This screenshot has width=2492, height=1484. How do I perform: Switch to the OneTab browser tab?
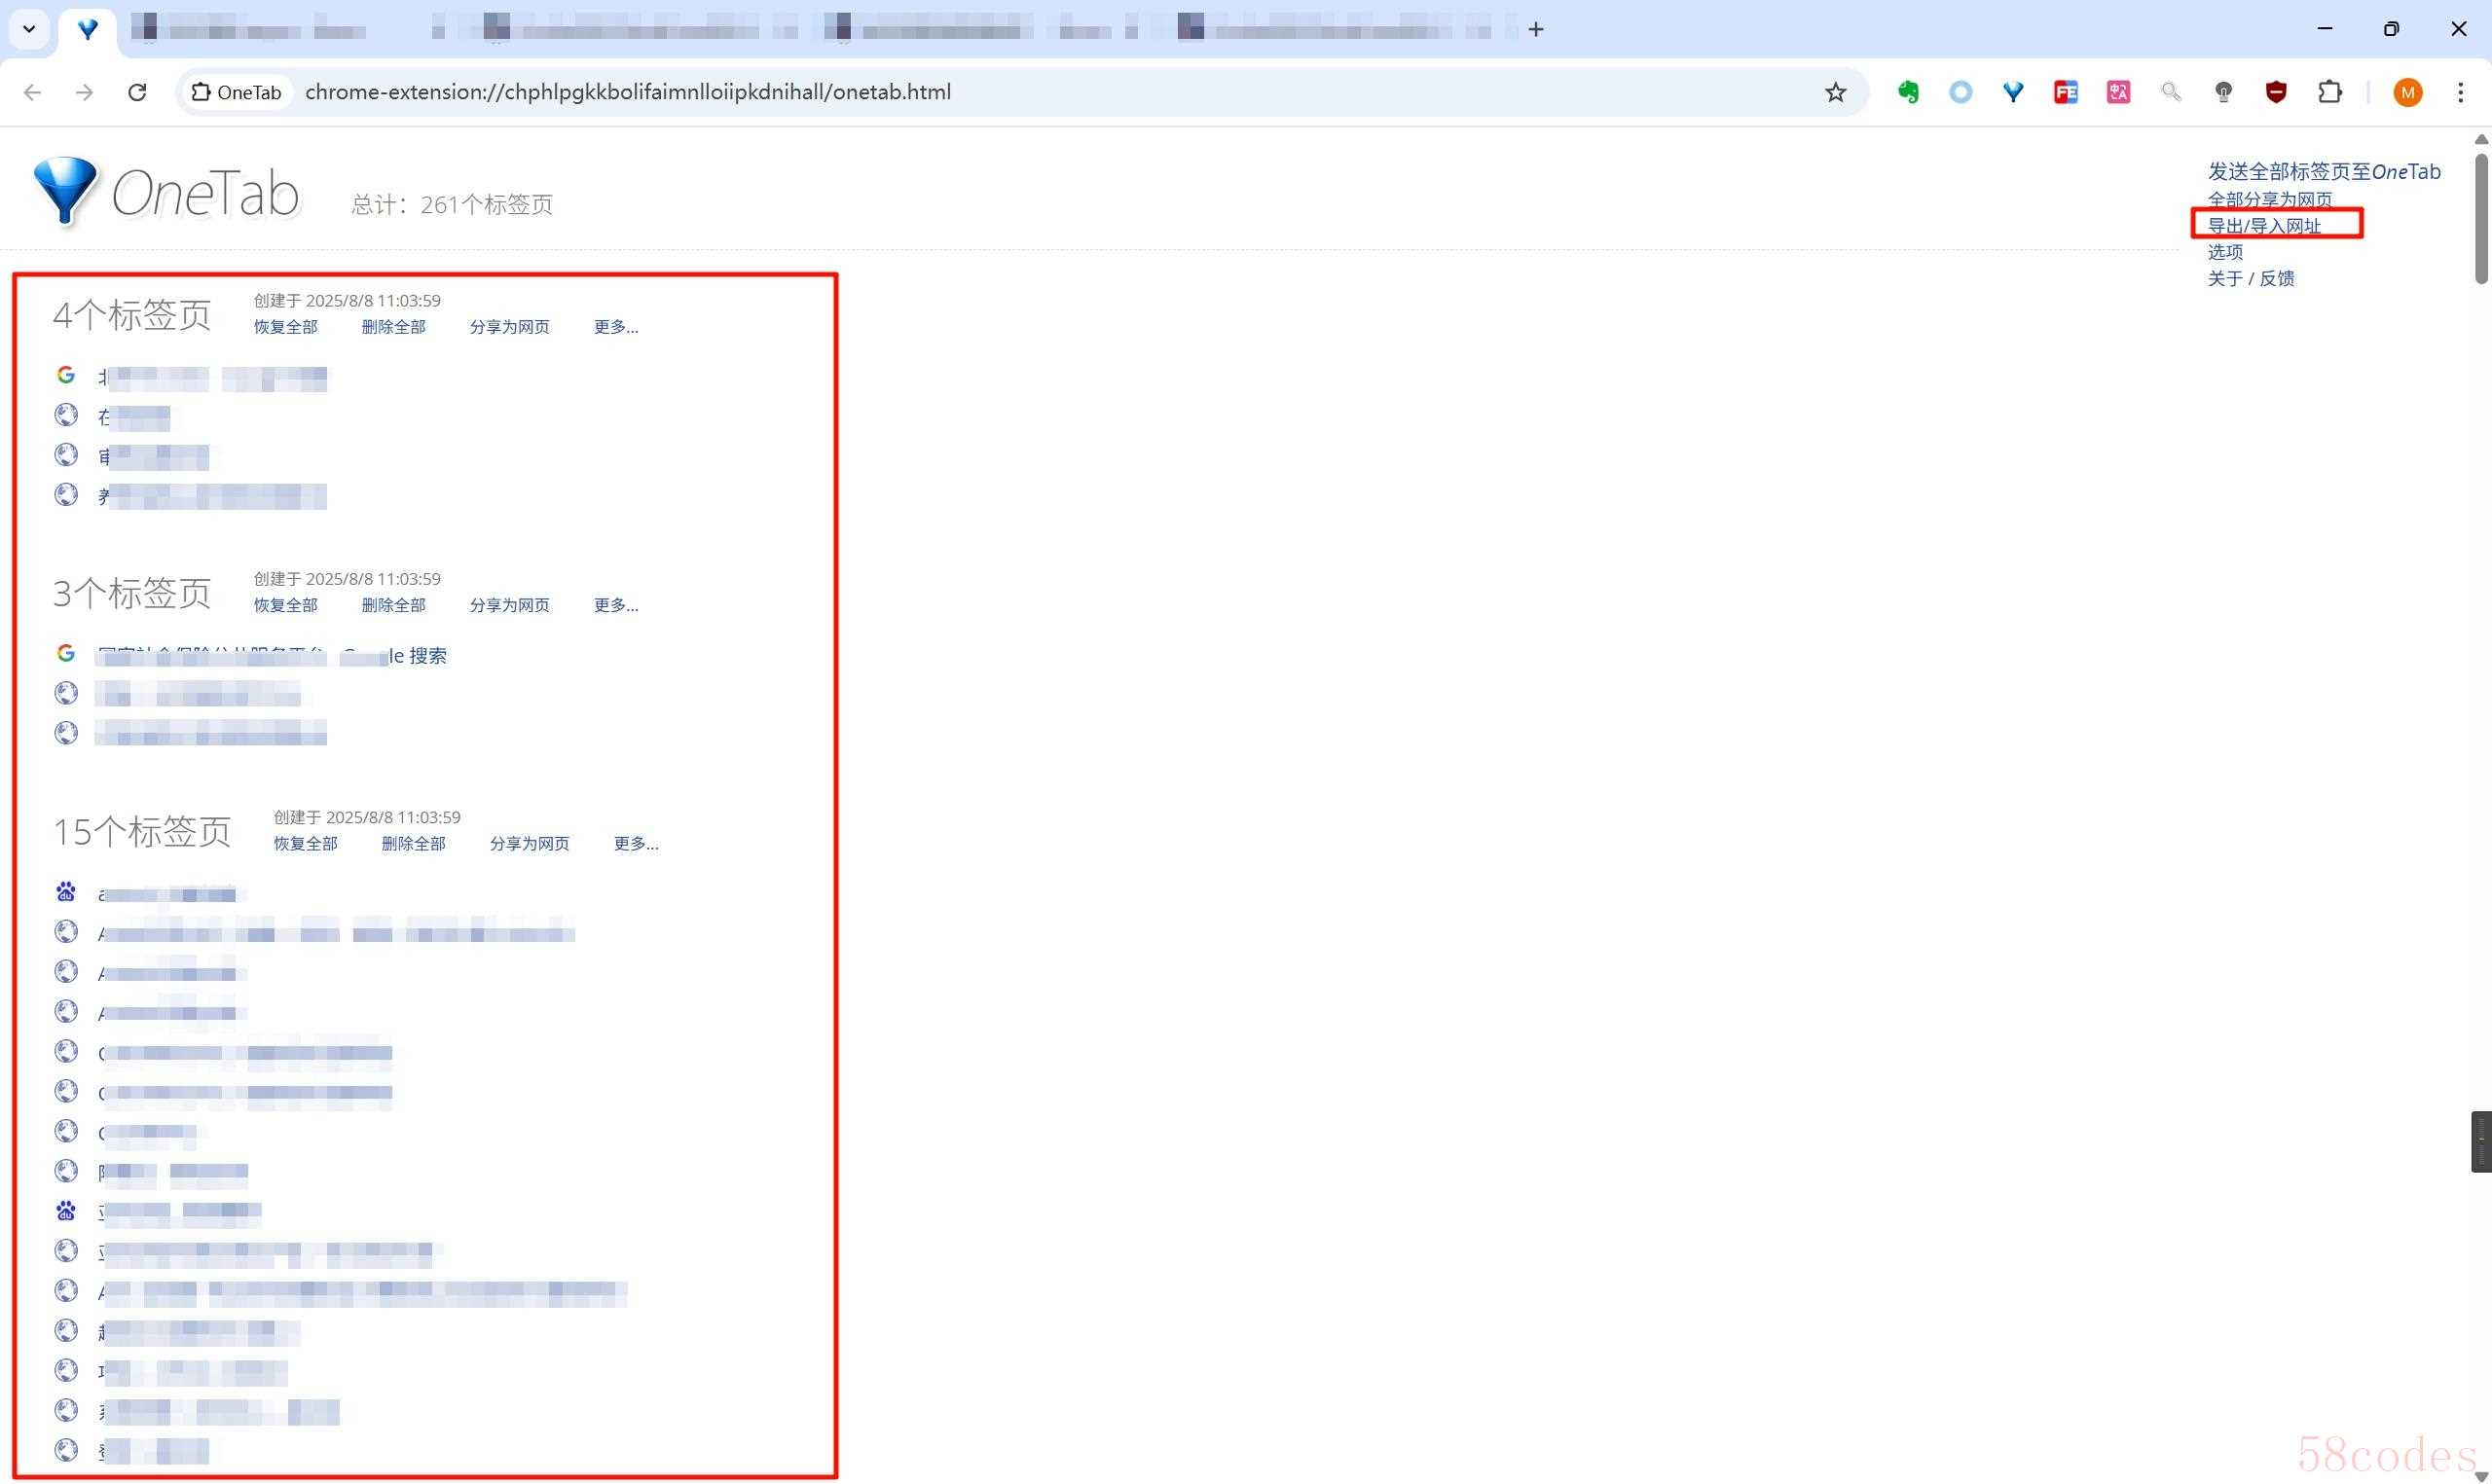click(88, 29)
